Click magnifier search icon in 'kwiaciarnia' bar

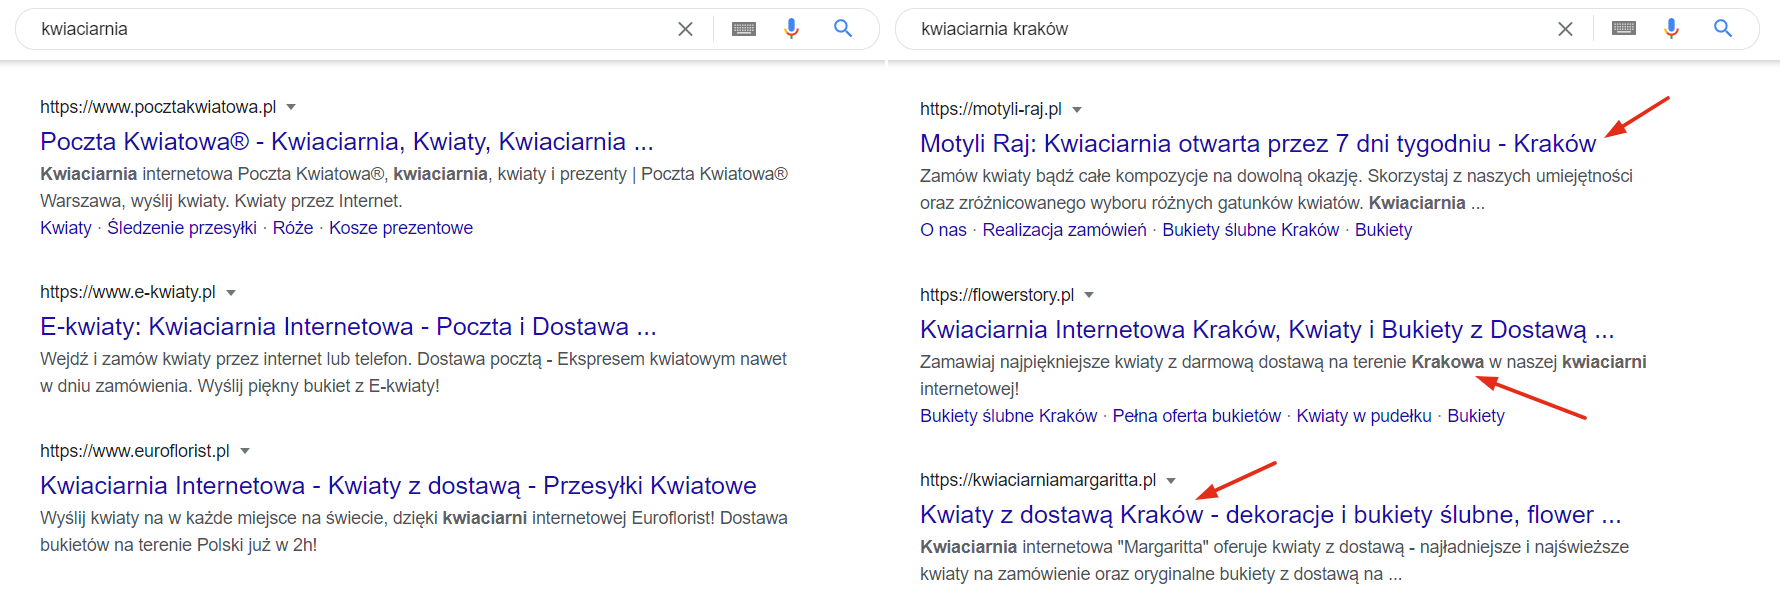point(843,28)
